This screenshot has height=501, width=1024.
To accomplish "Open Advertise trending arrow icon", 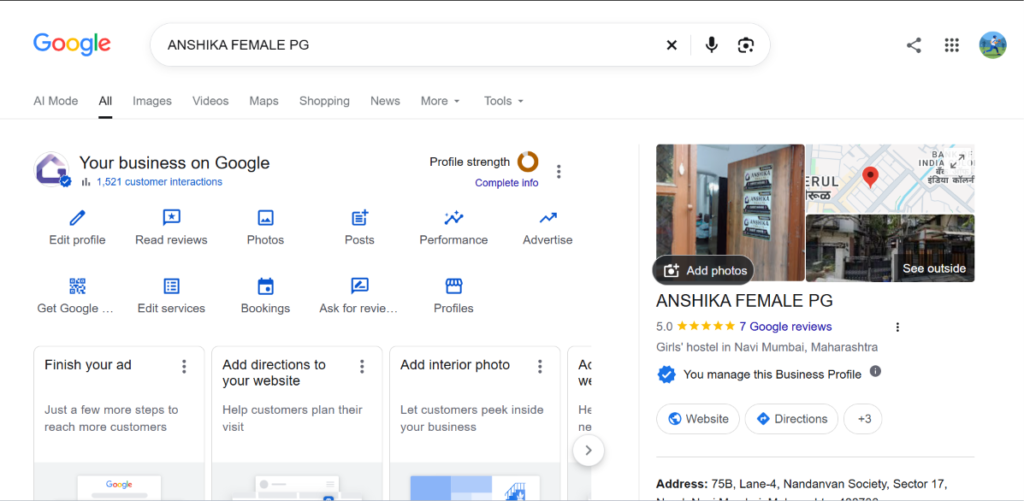I will pyautogui.click(x=547, y=218).
